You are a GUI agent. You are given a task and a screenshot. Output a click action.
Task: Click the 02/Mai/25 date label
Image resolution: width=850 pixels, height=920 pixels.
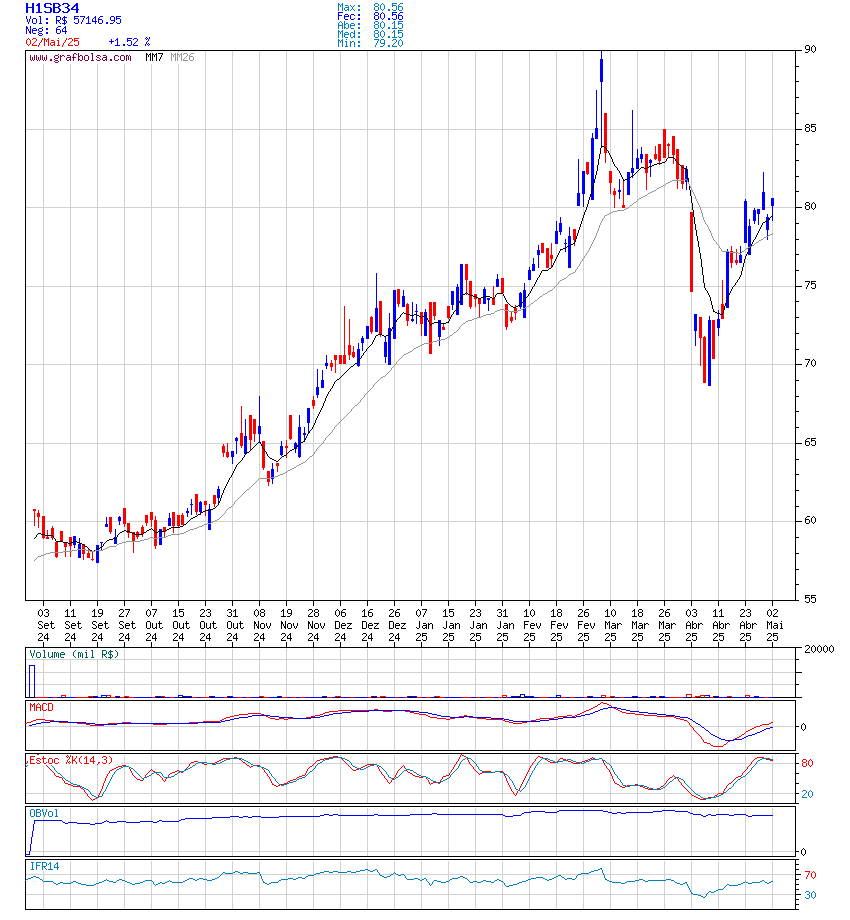[x=52, y=42]
